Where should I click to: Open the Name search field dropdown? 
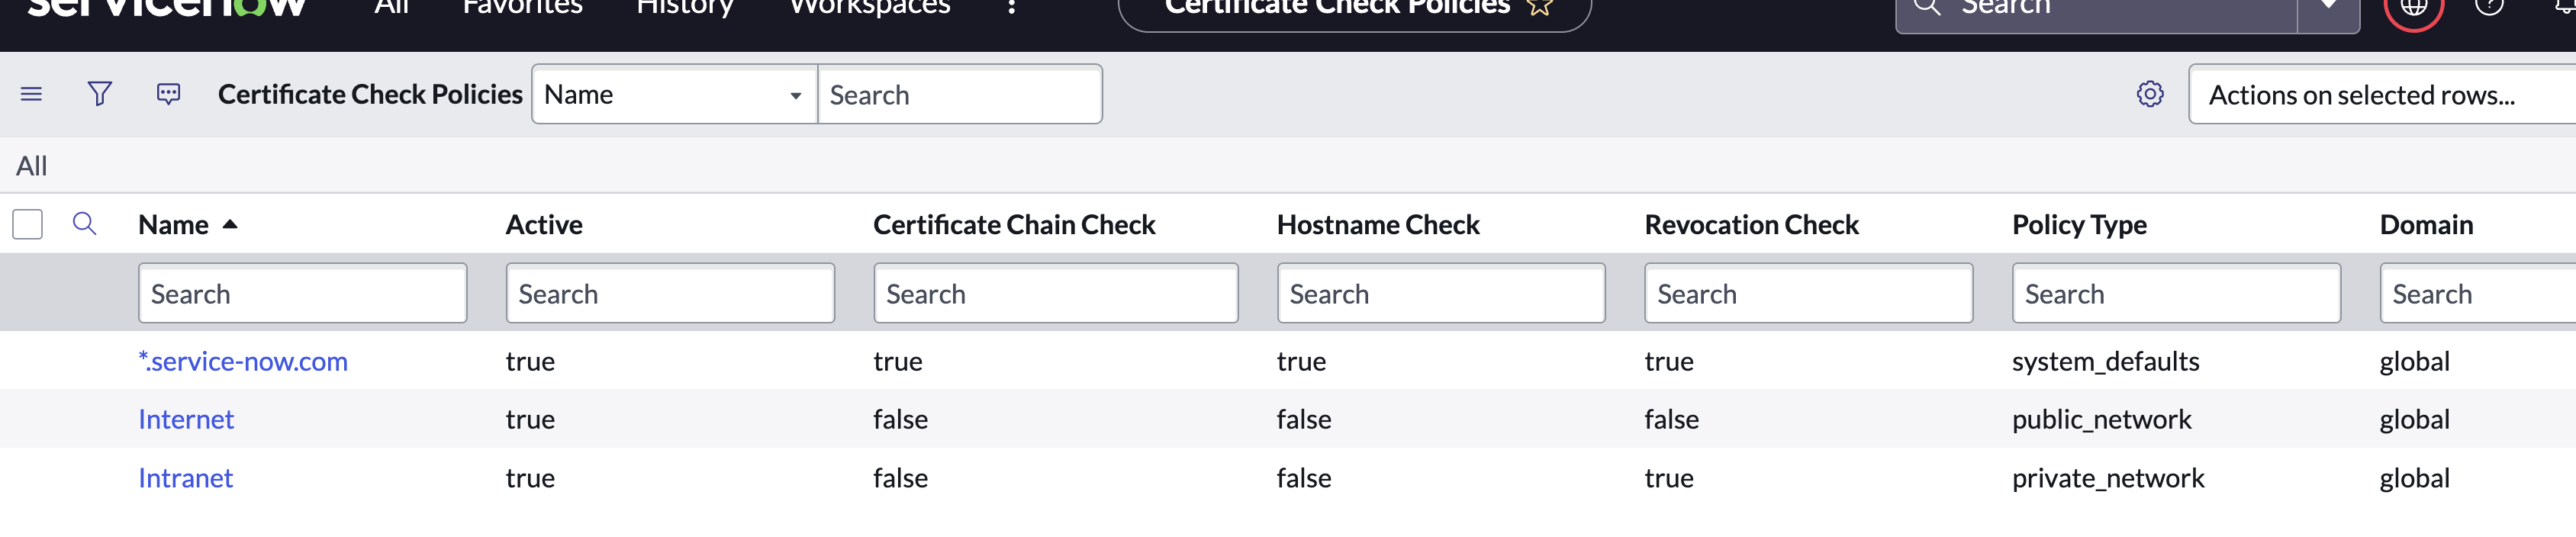(x=674, y=95)
